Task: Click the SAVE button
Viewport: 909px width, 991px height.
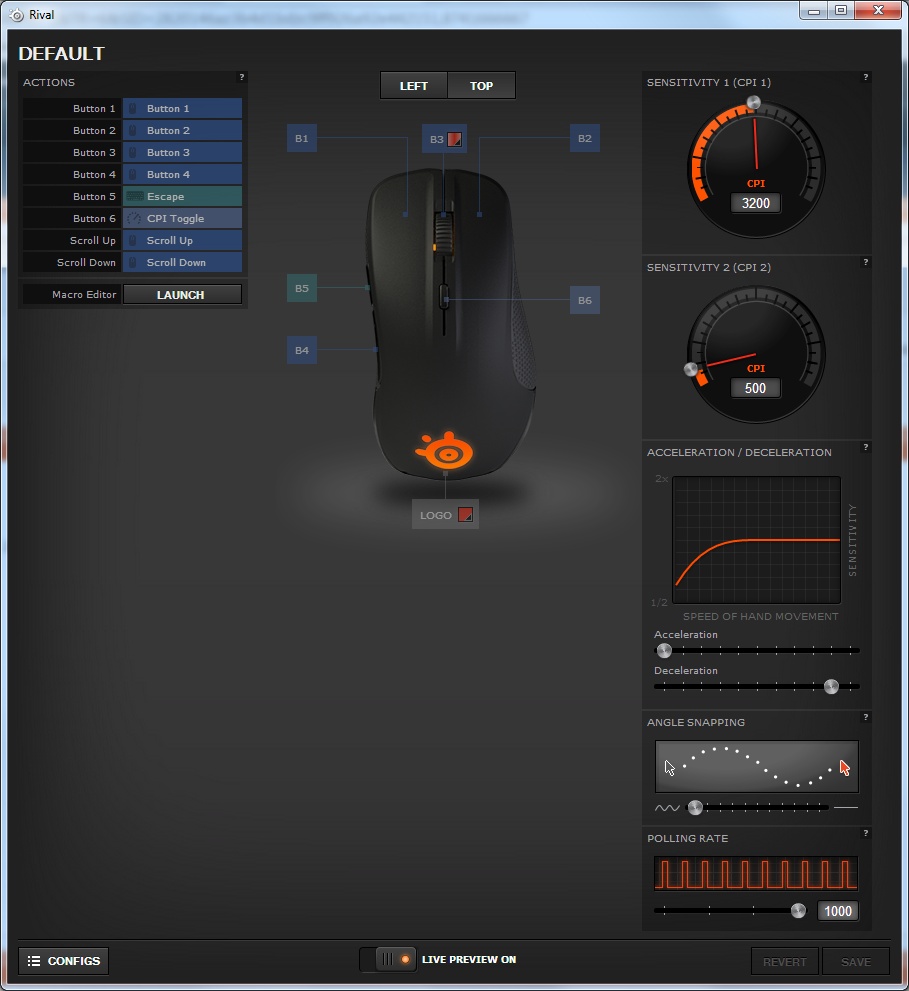Action: click(856, 961)
